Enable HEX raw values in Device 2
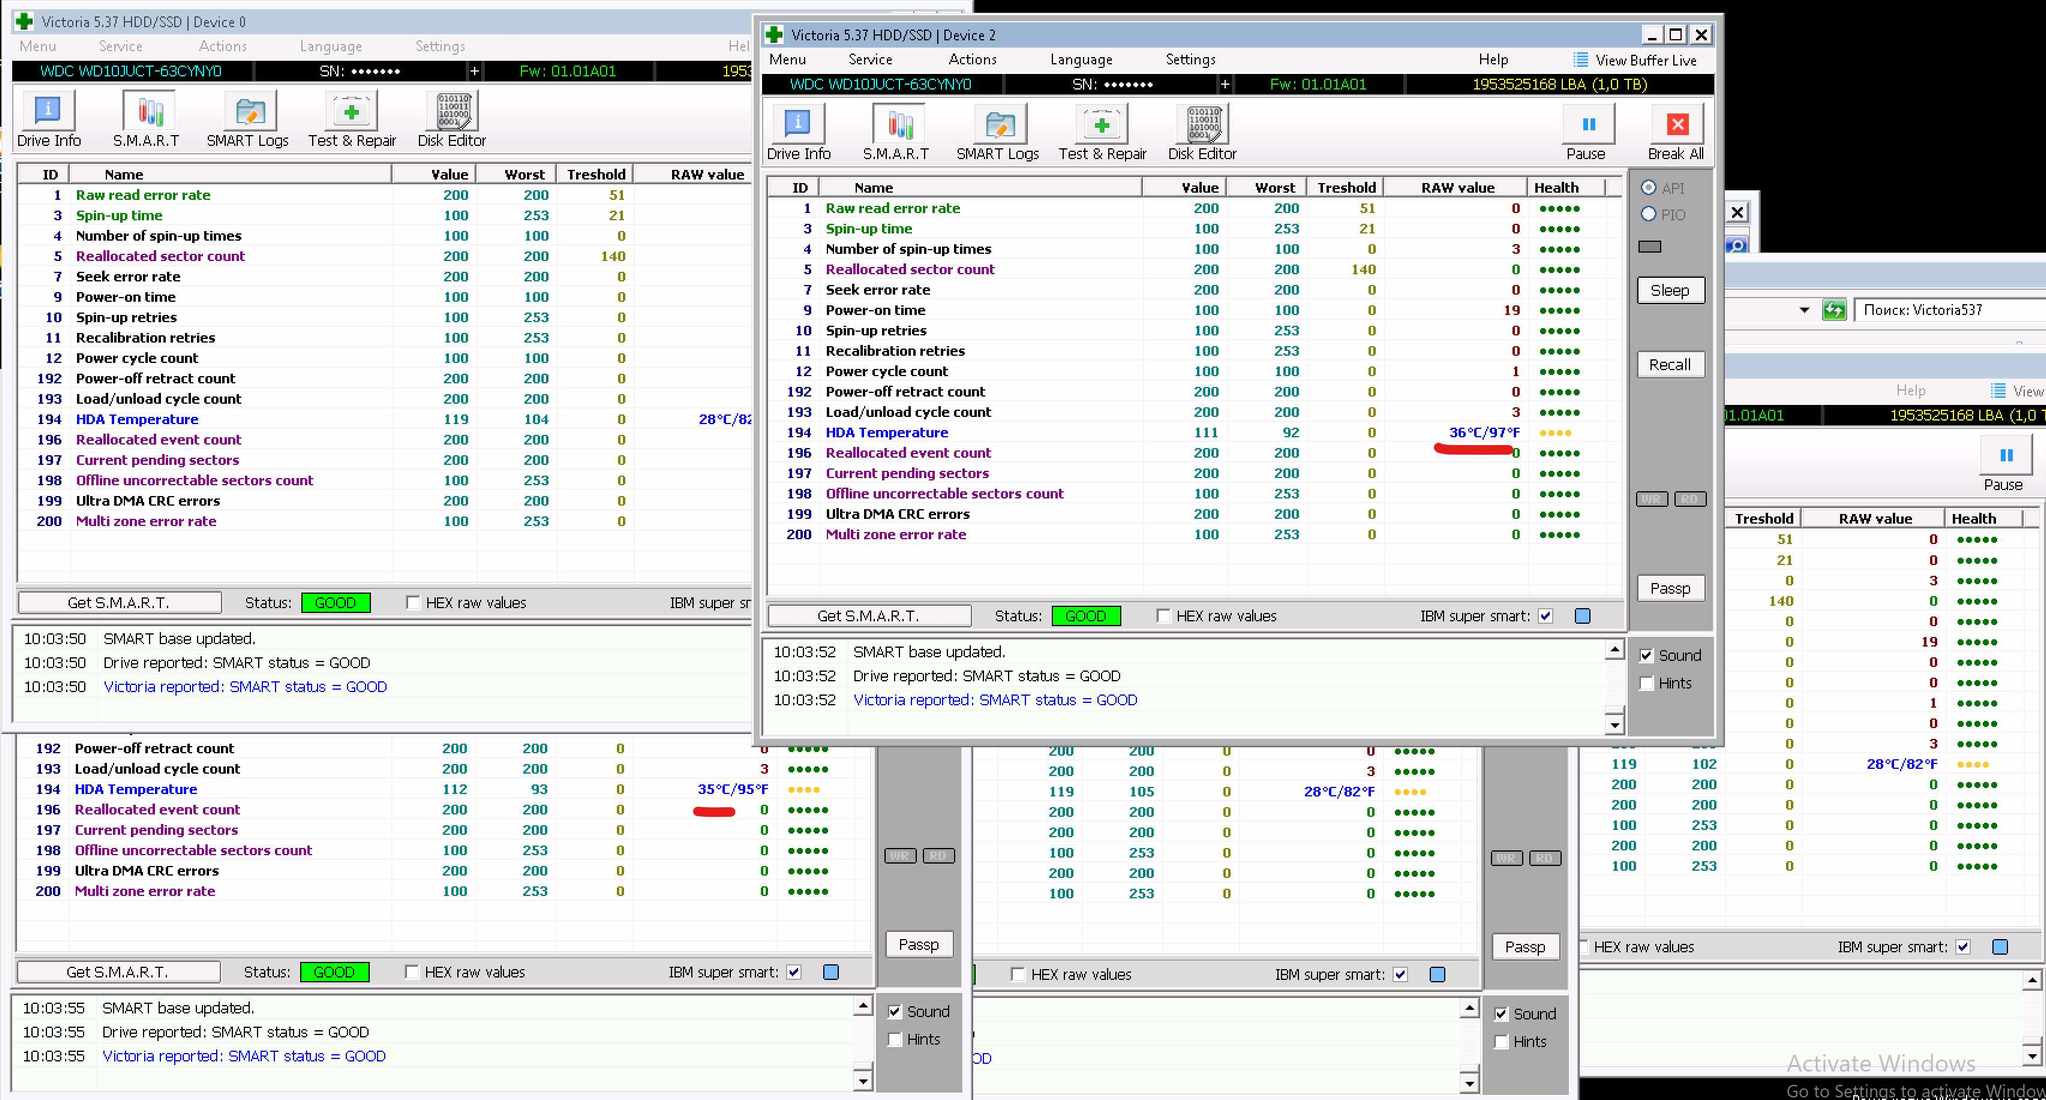Image resolution: width=2046 pixels, height=1100 pixels. [1163, 616]
